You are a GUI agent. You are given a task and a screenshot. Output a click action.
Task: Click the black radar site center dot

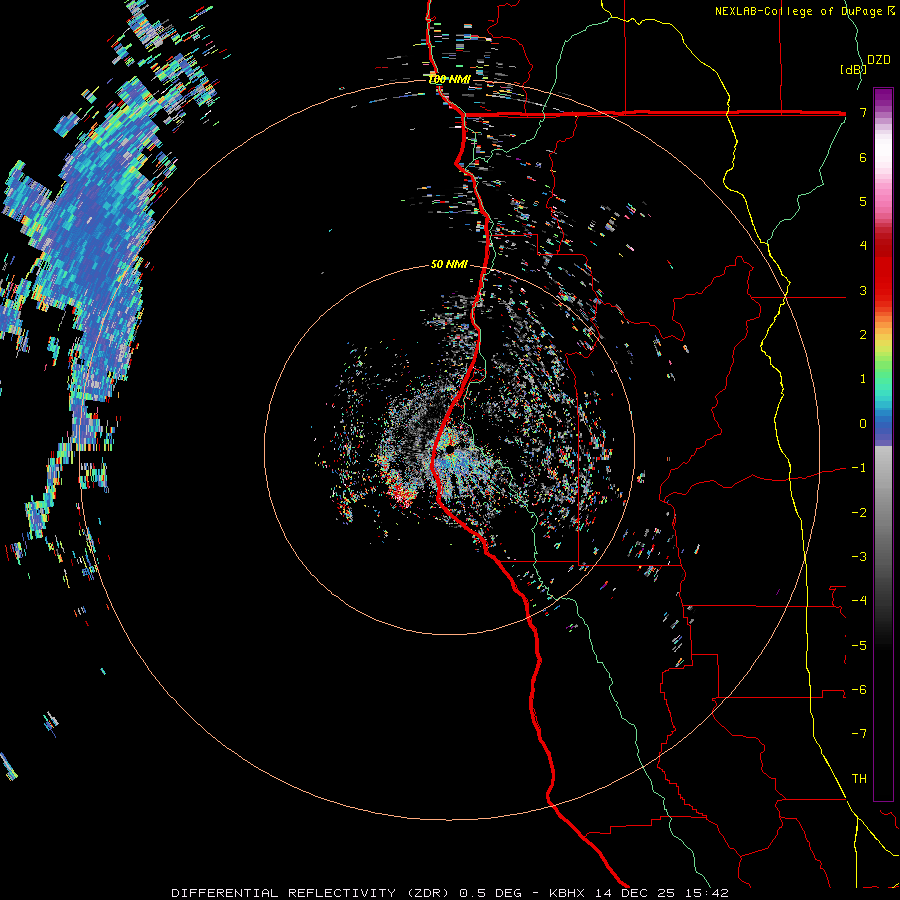[450, 447]
